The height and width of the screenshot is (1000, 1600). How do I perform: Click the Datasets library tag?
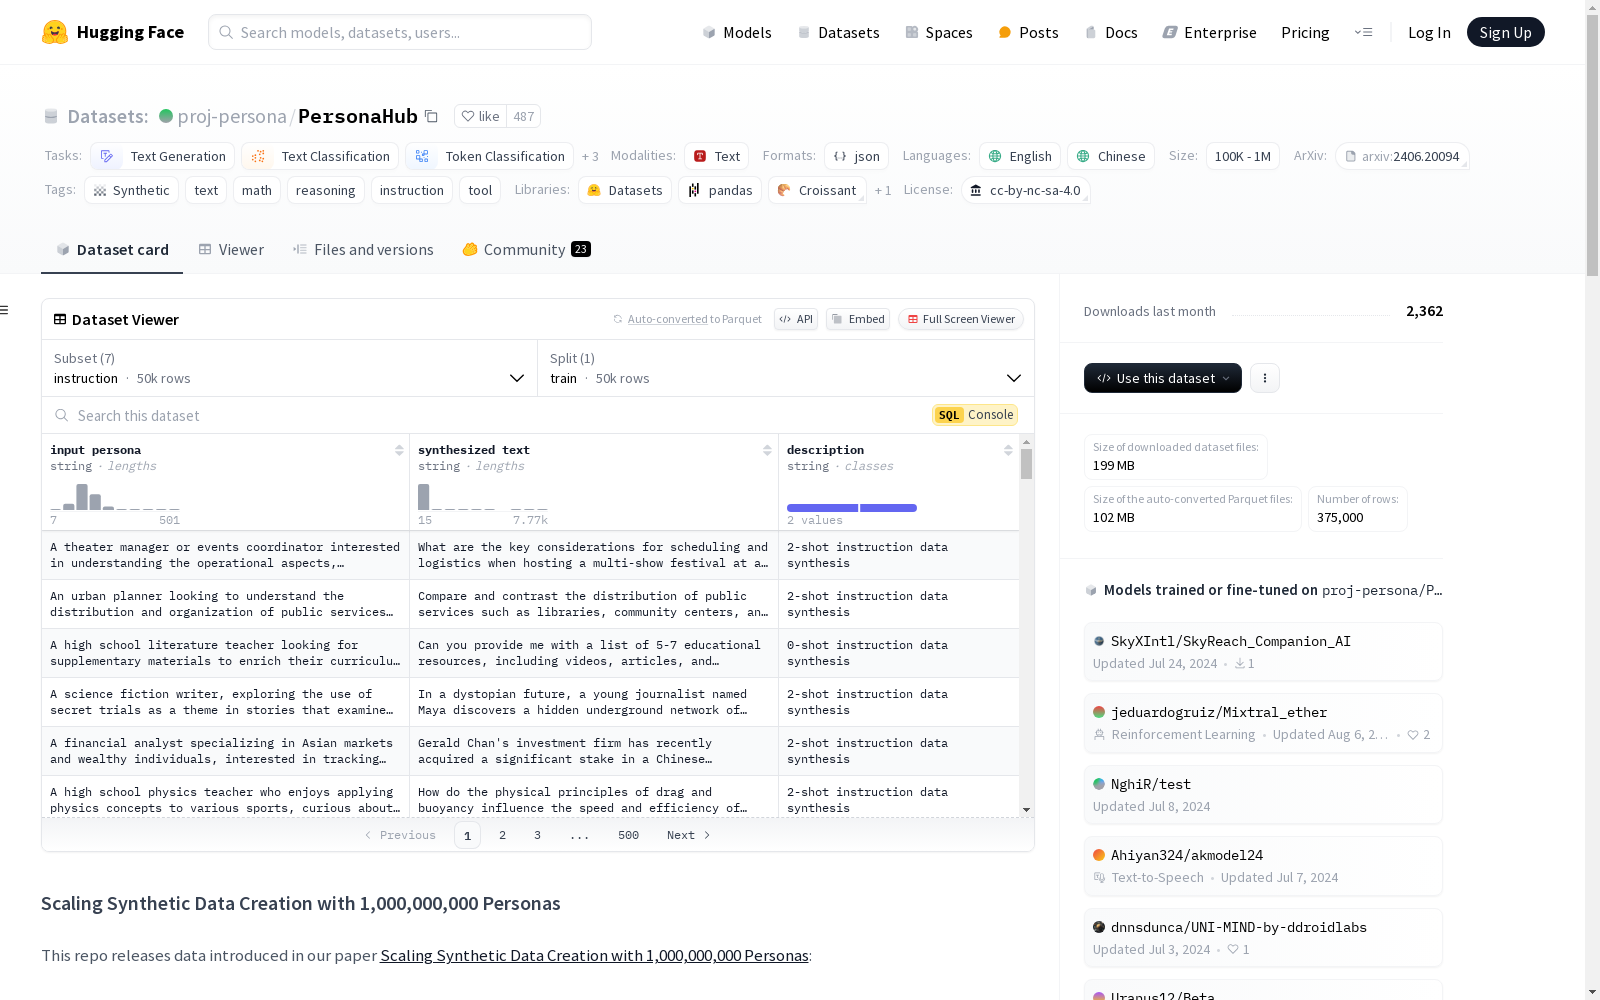pyautogui.click(x=625, y=190)
